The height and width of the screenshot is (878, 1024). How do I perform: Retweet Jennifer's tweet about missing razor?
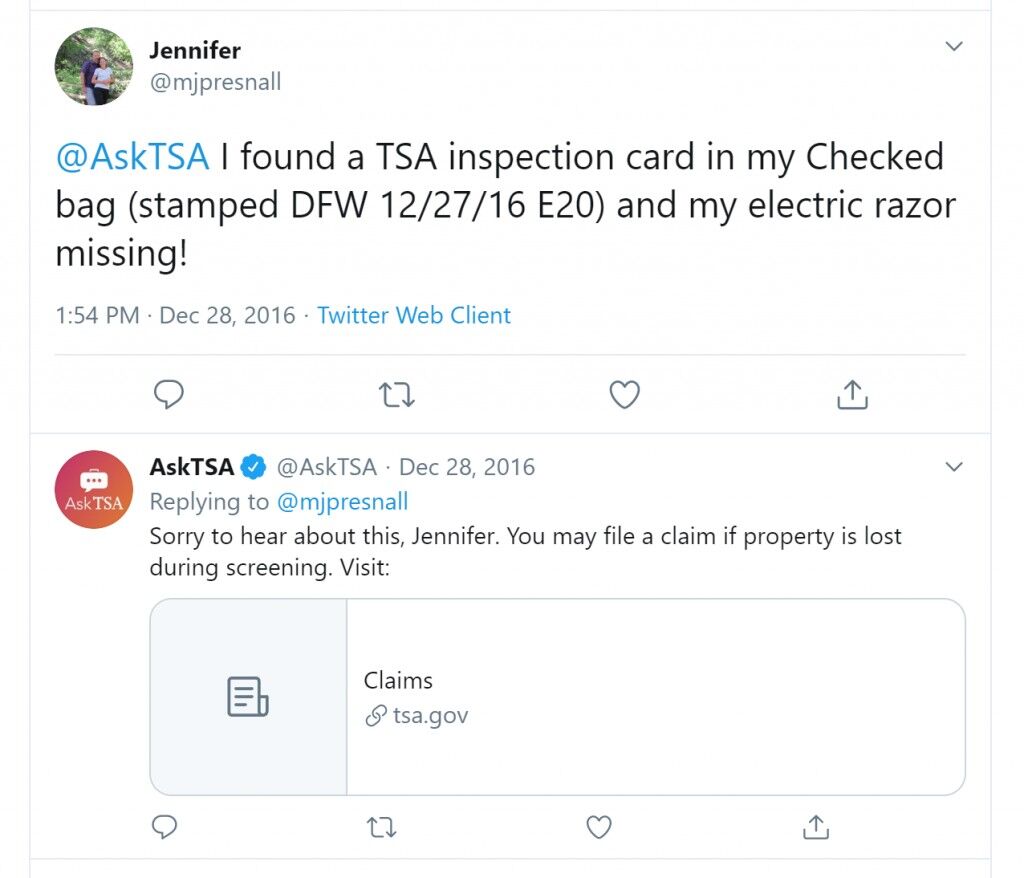pos(397,395)
